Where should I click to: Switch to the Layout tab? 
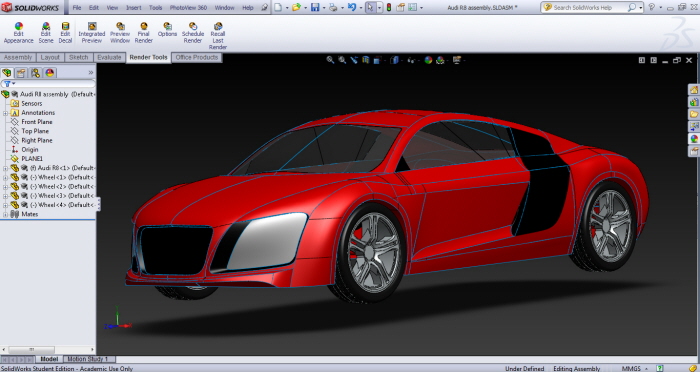50,57
